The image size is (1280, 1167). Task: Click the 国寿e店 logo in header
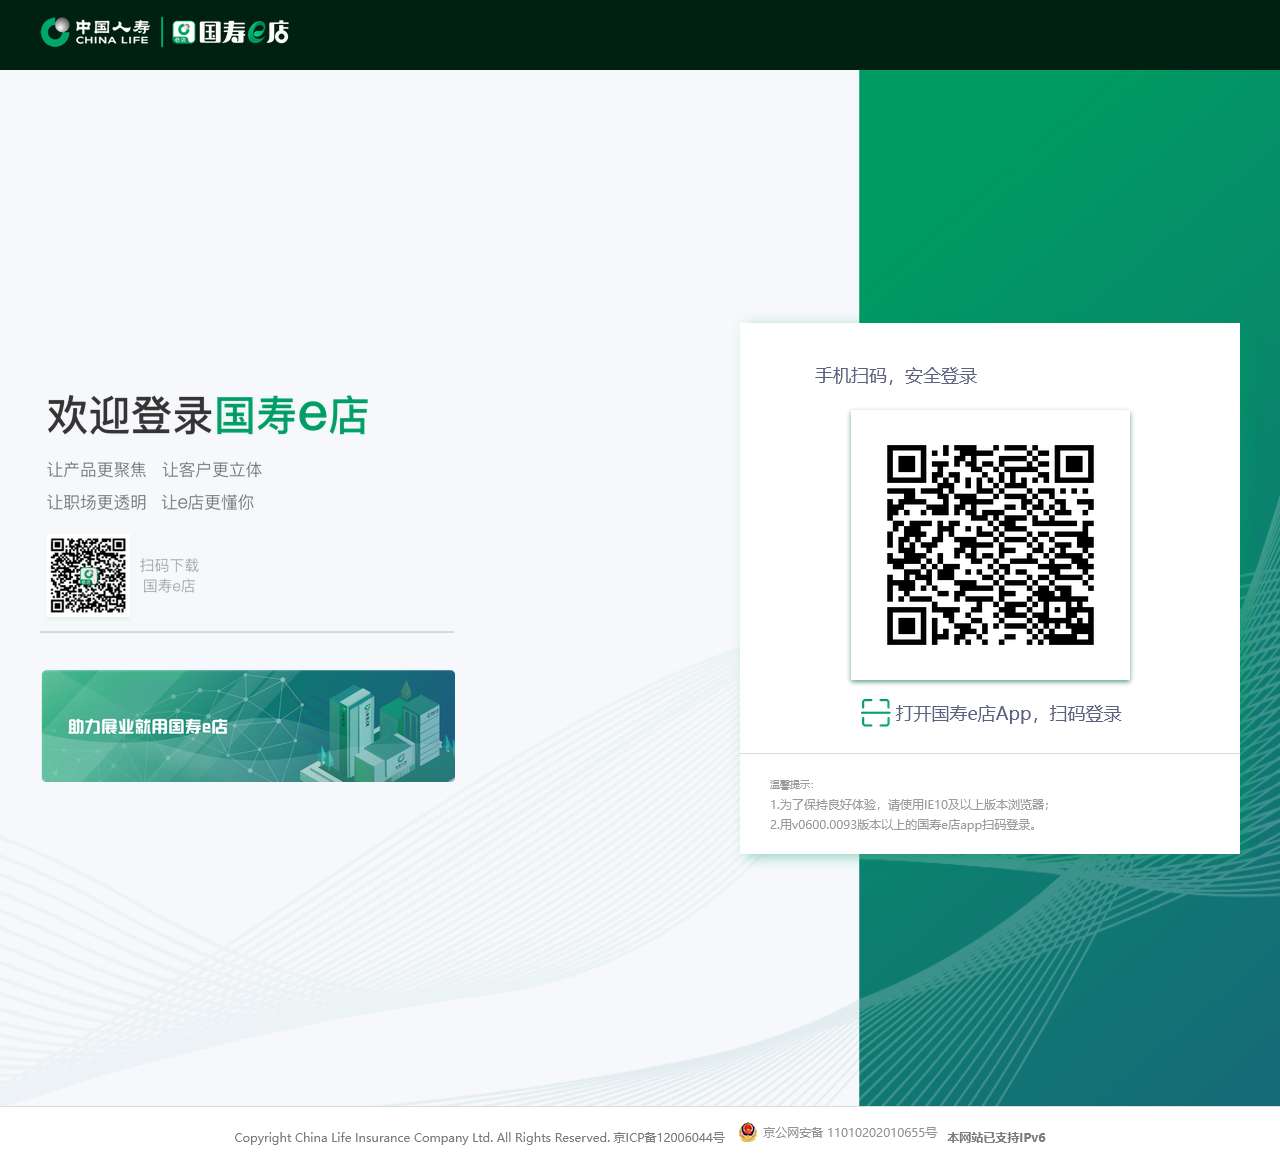coord(231,32)
